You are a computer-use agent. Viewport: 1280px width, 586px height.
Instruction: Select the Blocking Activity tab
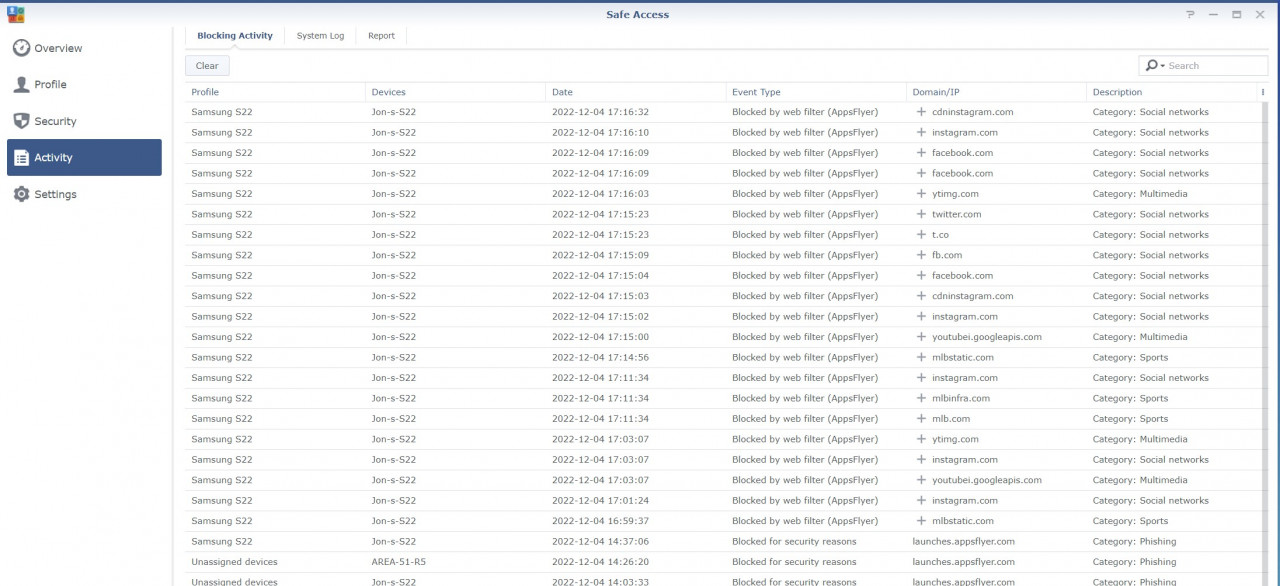234,35
